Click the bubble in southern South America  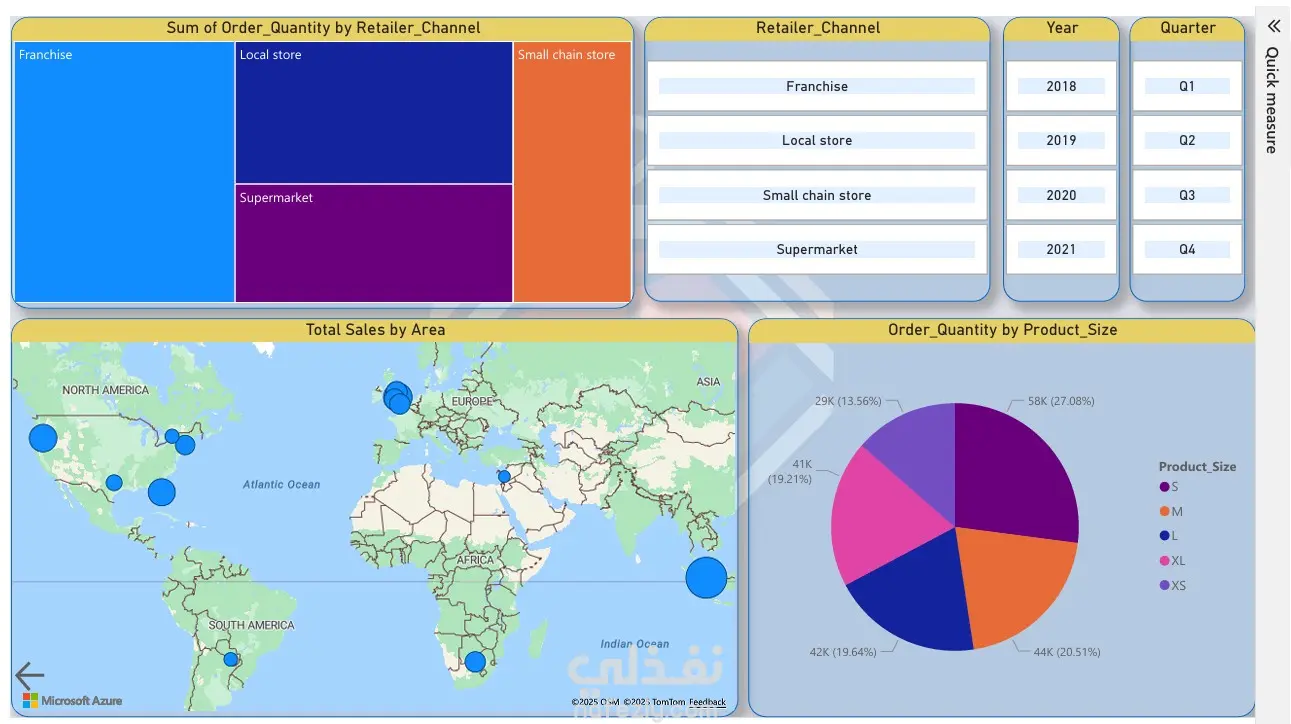231,659
